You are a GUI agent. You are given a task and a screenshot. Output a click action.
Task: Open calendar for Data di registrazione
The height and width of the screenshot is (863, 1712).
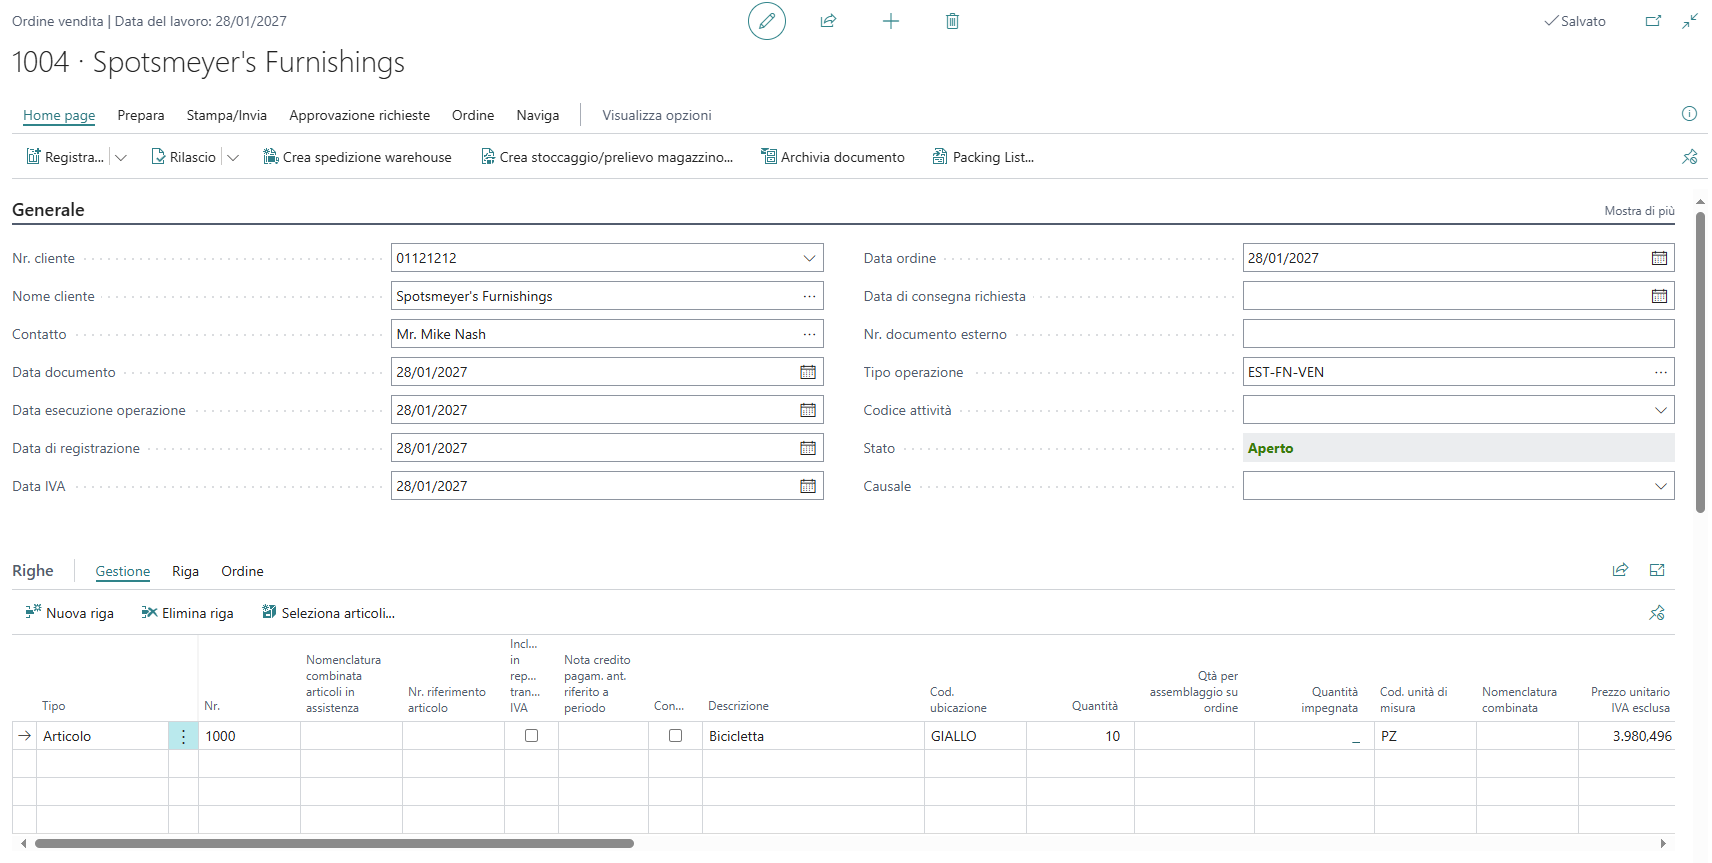(808, 448)
